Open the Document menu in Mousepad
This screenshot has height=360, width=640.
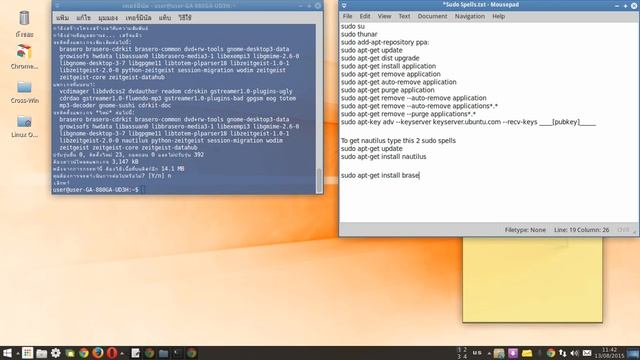tap(432, 16)
